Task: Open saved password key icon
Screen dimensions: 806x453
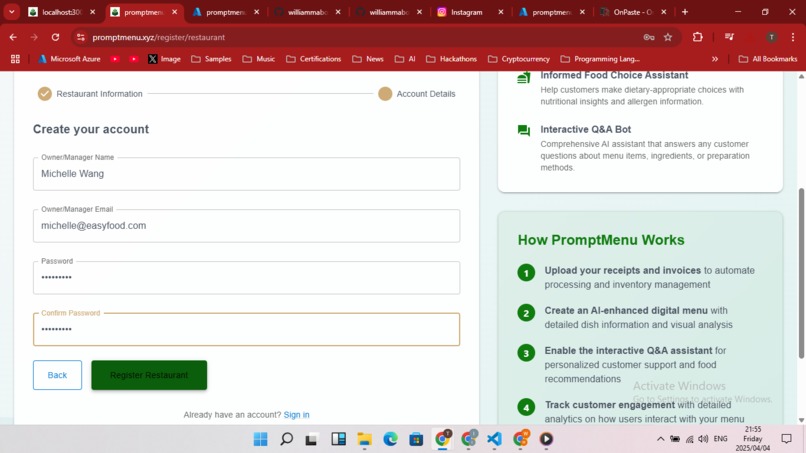Action: click(x=649, y=37)
